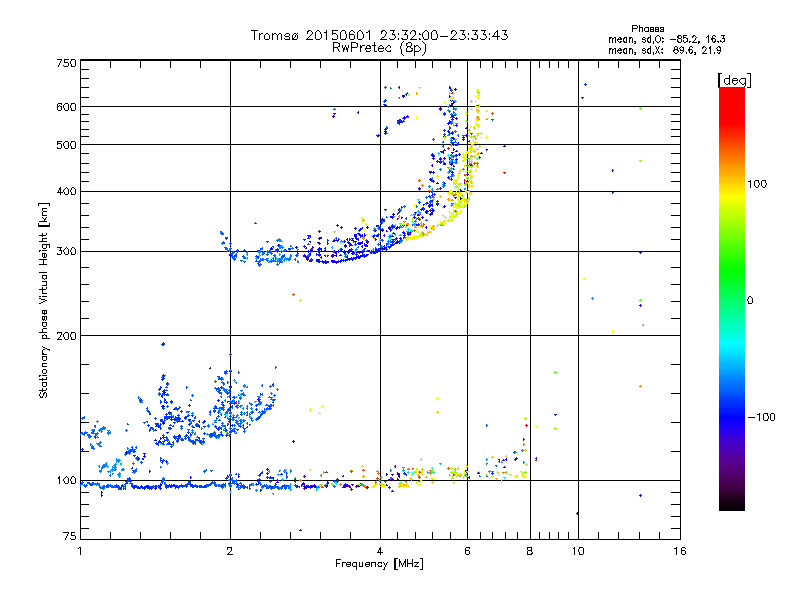
Task: Click the colorbar tick label '100'
Action: pos(757,184)
